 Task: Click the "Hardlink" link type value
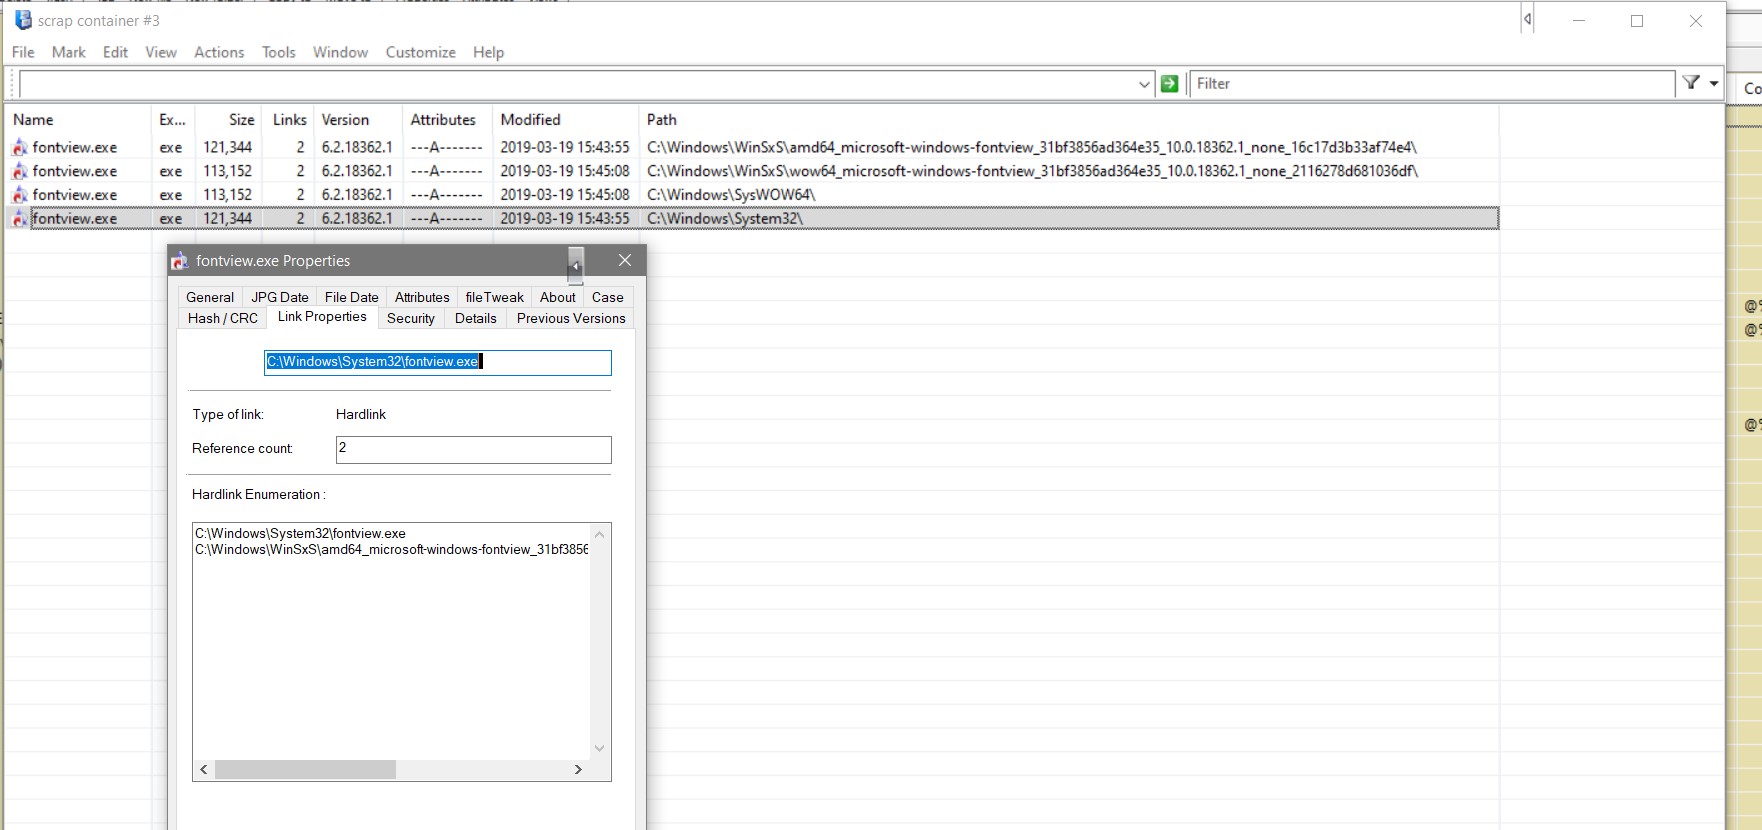coord(361,414)
